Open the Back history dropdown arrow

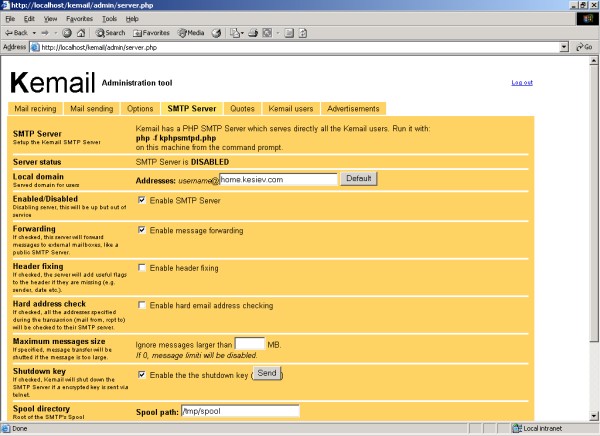click(x=34, y=33)
